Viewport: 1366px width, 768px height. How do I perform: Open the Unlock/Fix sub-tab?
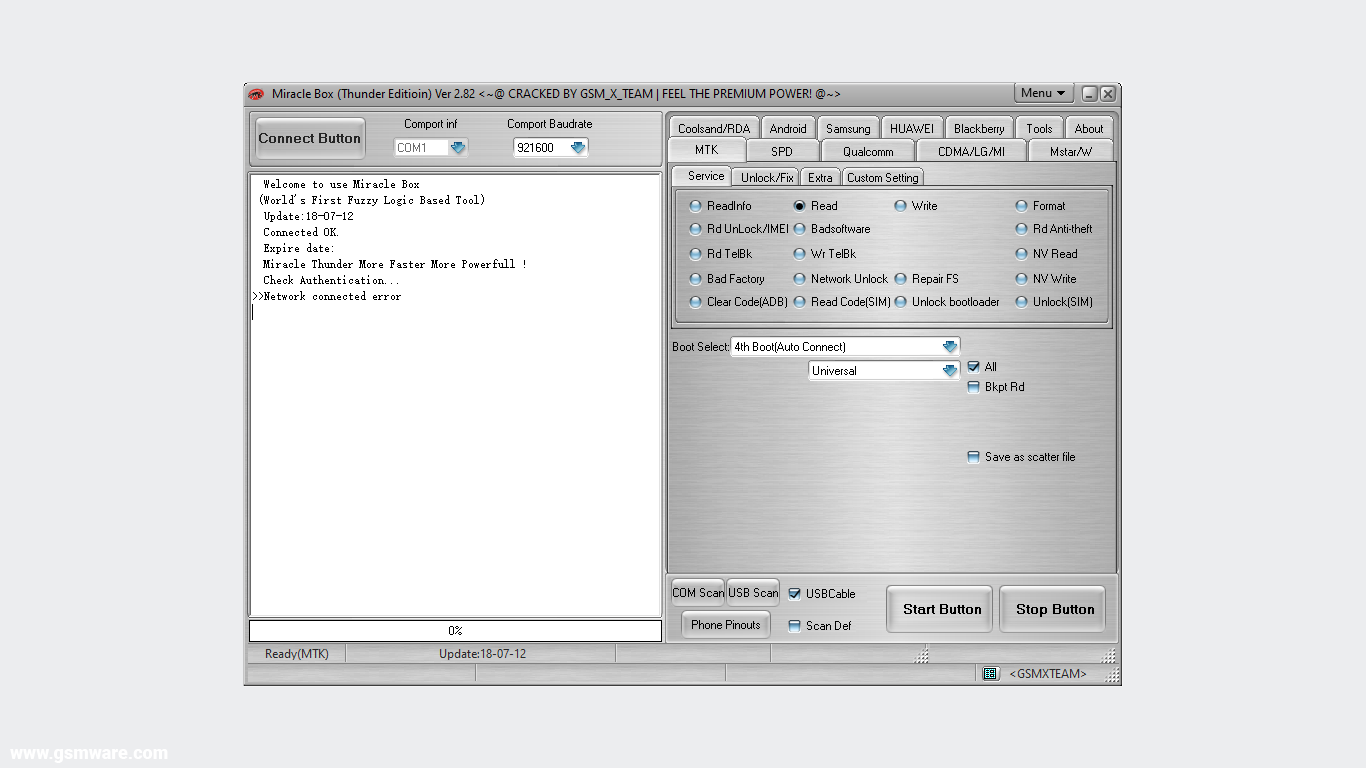click(x=767, y=178)
